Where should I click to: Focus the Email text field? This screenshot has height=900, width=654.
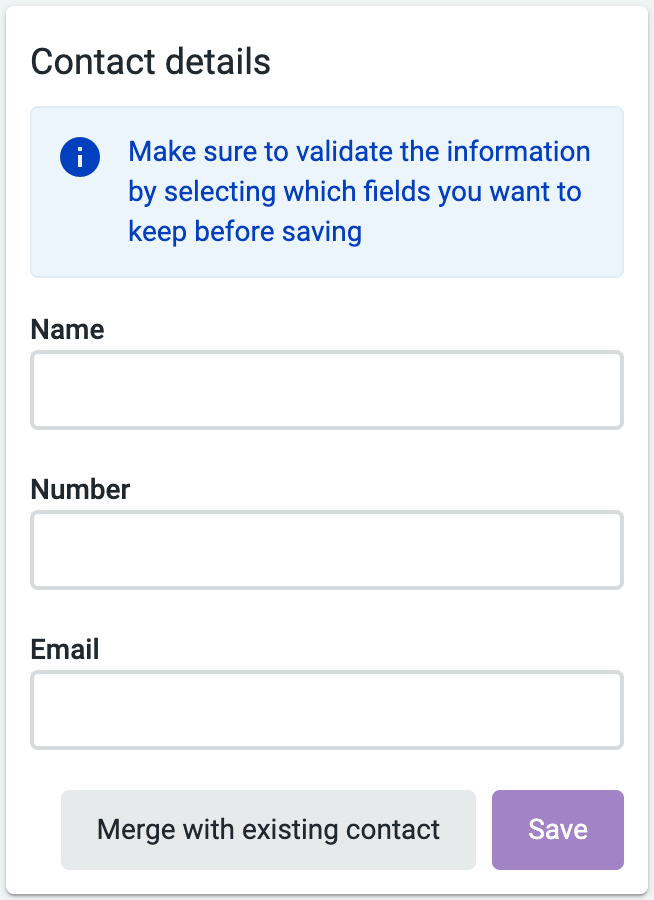click(x=327, y=710)
